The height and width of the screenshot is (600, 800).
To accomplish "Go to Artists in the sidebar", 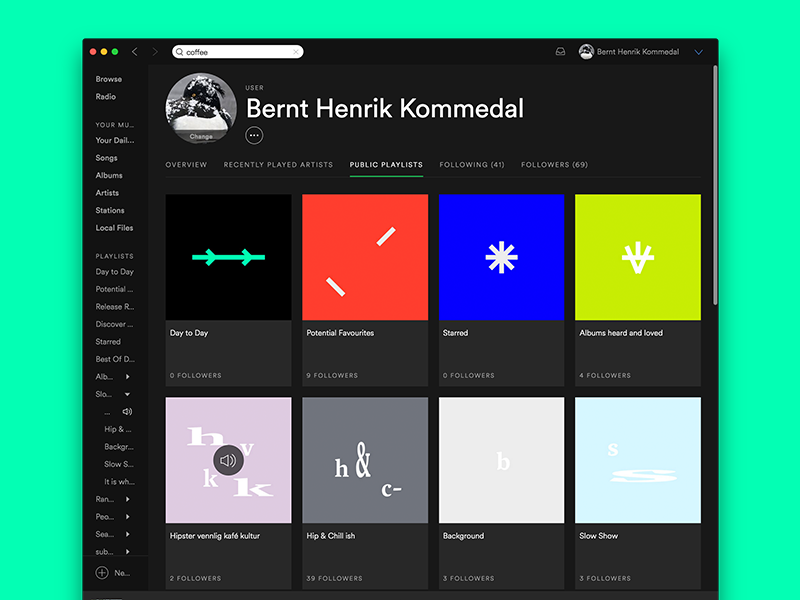I will click(107, 193).
